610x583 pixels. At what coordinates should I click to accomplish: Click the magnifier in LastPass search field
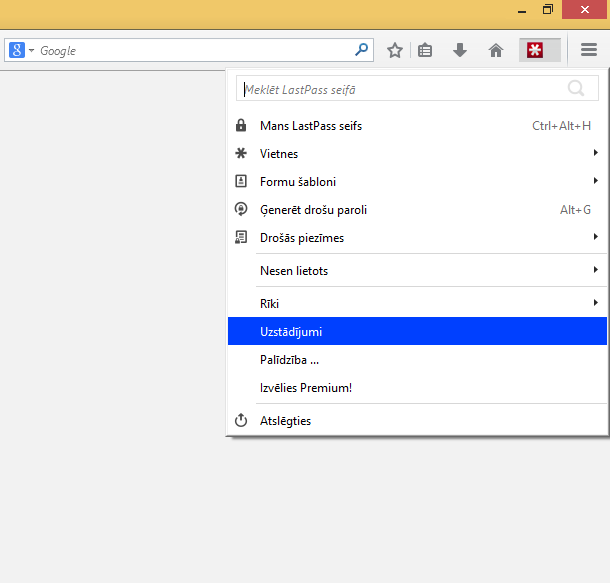click(x=576, y=88)
